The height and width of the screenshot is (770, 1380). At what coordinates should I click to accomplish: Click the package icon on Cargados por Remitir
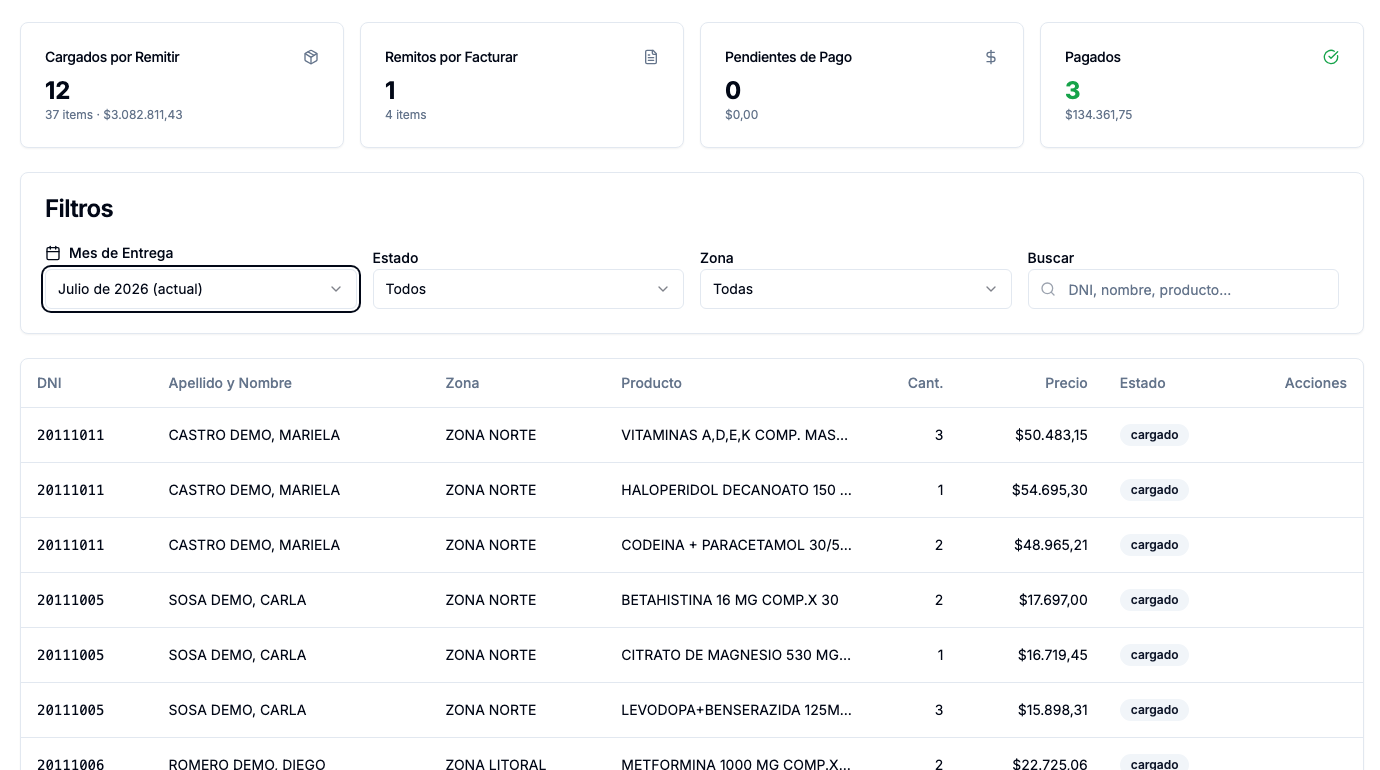point(311,57)
